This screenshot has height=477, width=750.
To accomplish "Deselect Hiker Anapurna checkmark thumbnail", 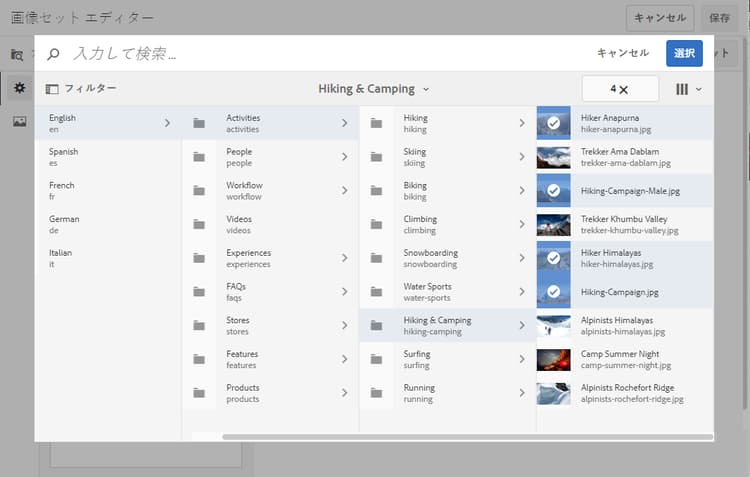I will 553,123.
